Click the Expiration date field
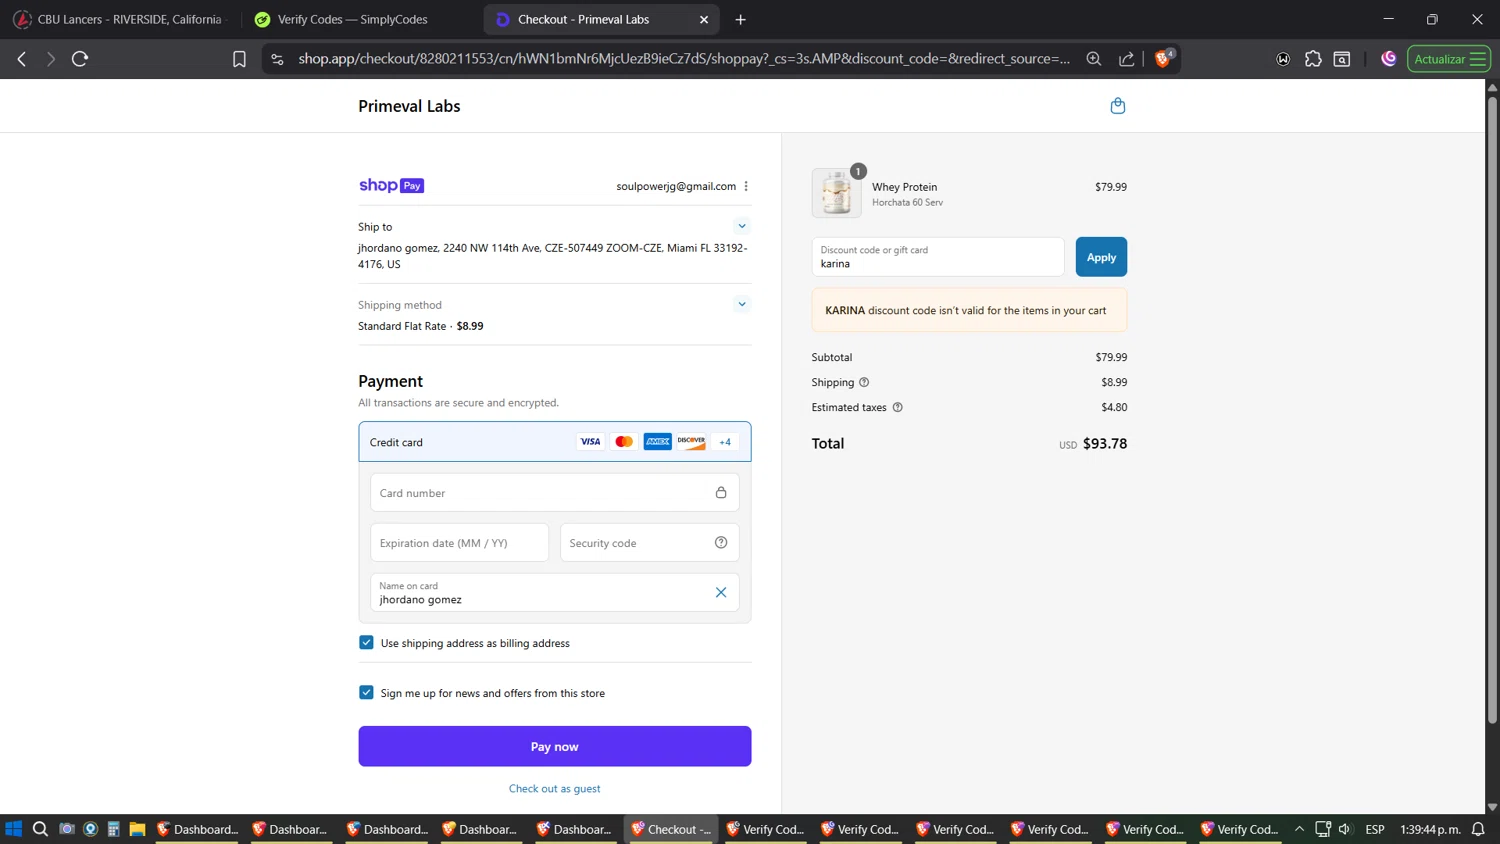1500x844 pixels. [x=459, y=542]
